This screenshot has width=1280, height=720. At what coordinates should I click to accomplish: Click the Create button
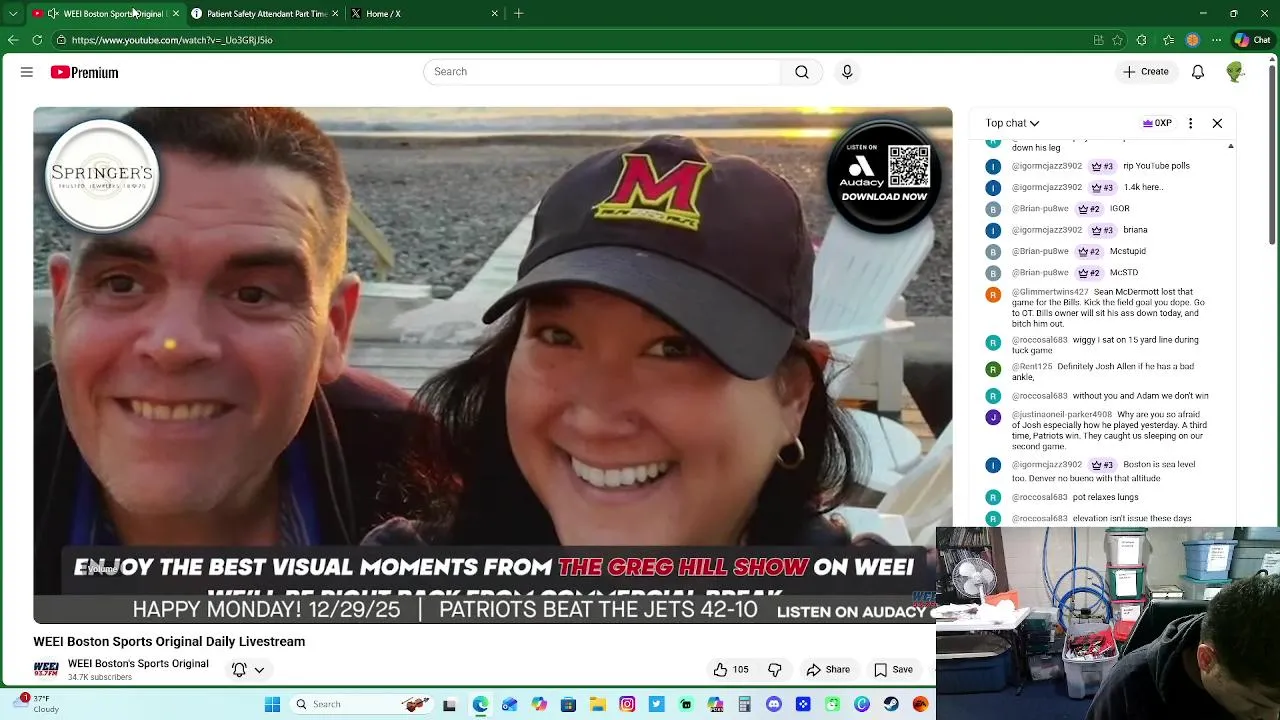click(1145, 72)
